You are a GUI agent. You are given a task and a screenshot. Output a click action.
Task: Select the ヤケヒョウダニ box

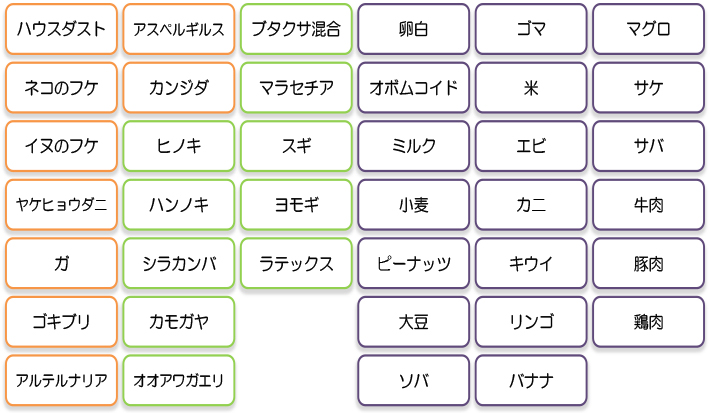click(61, 205)
